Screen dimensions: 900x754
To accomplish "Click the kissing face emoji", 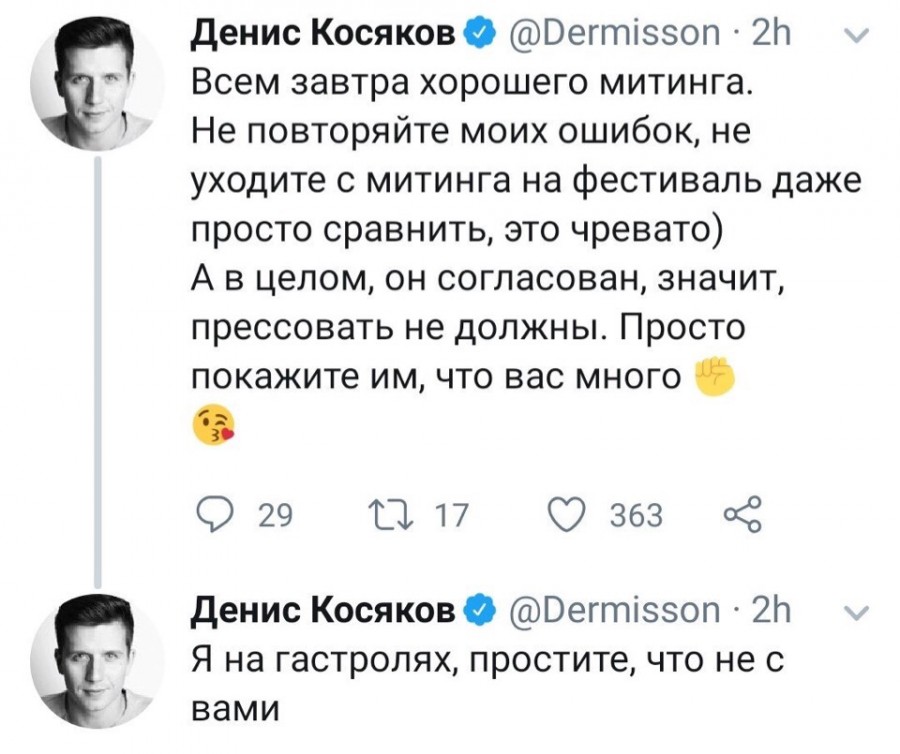I will (x=214, y=426).
